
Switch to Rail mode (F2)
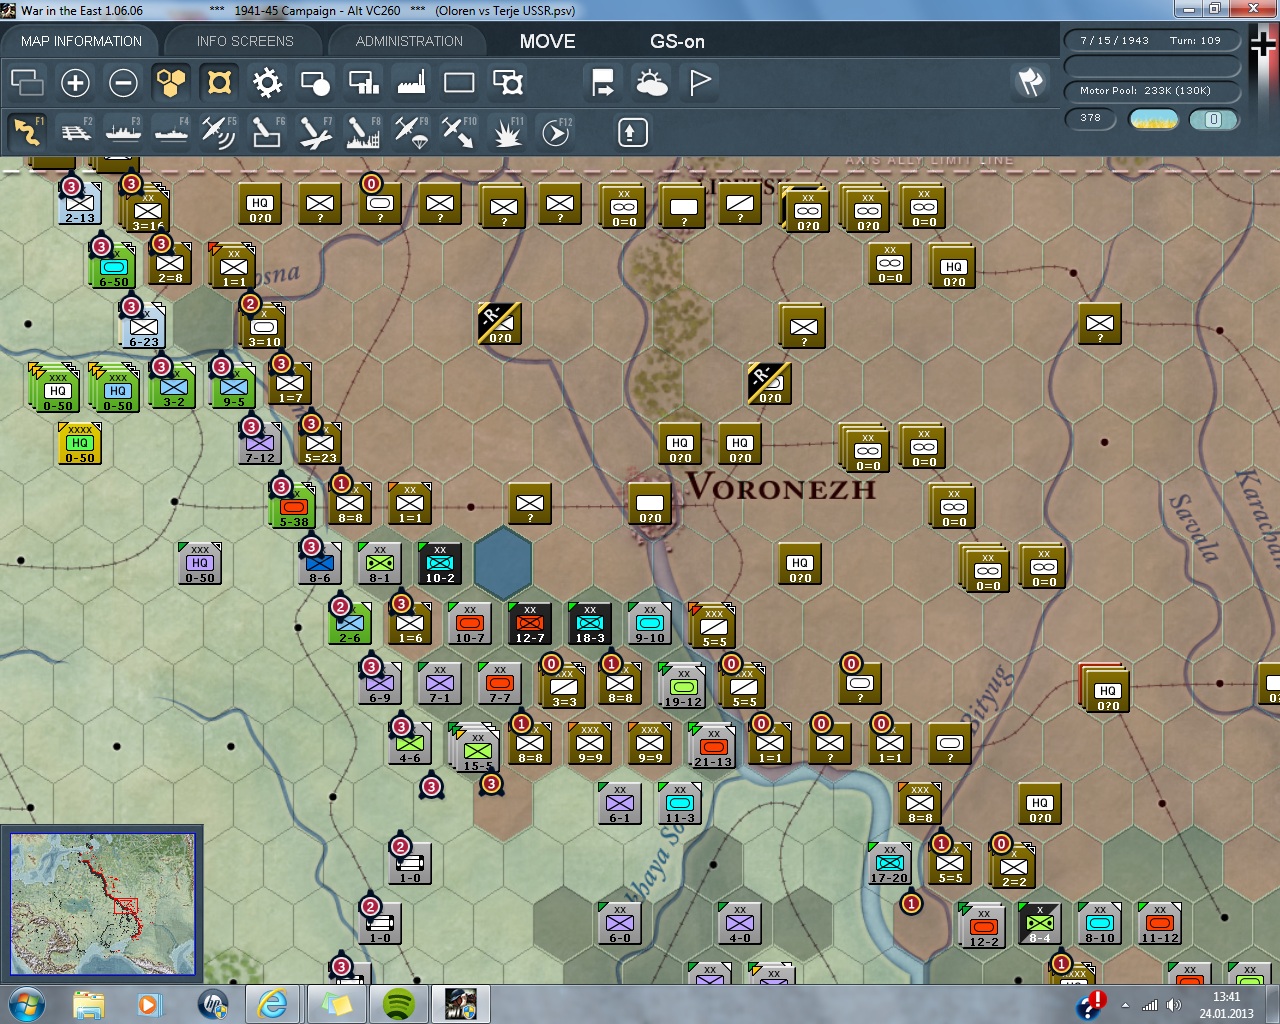tap(75, 132)
